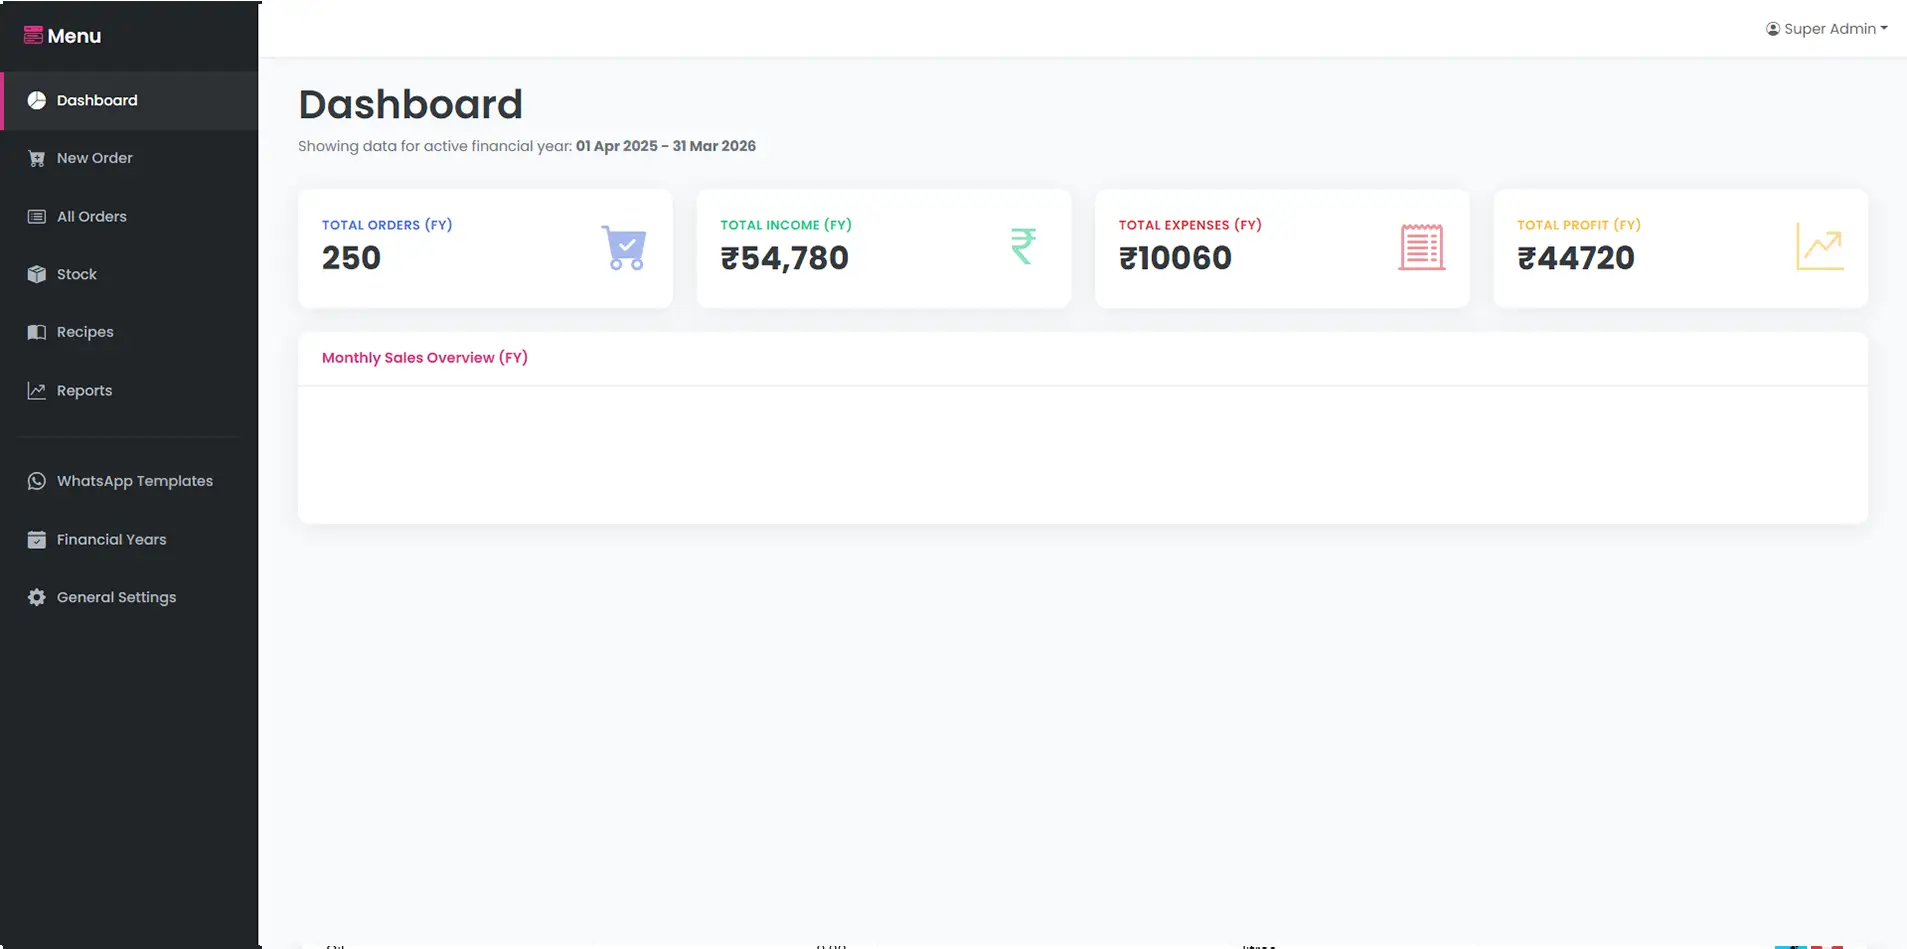The width and height of the screenshot is (1907, 949).
Task: Click the WhatsApp logo icon
Action: click(x=37, y=481)
